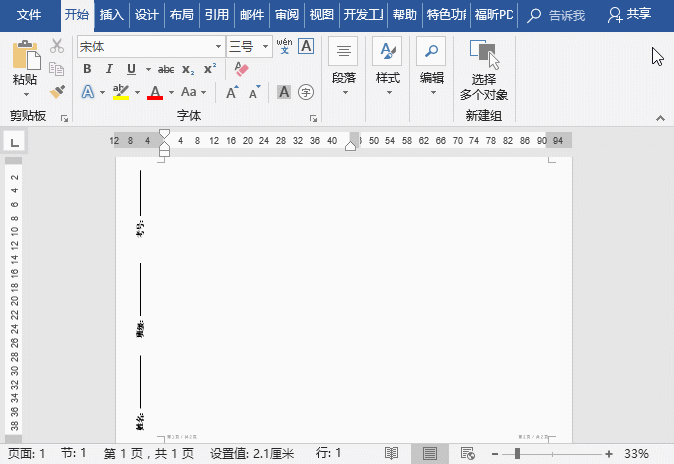Click the 告诉我 search box
The height and width of the screenshot is (464, 674).
click(562, 15)
